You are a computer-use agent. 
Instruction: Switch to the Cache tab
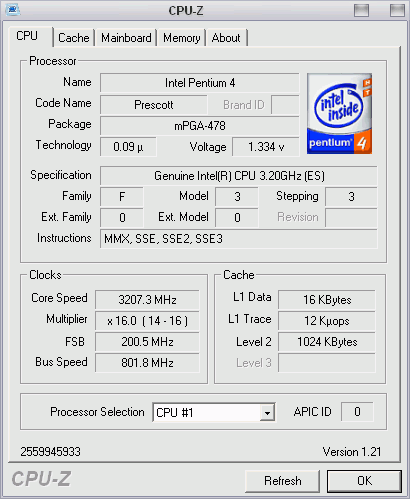tap(74, 38)
